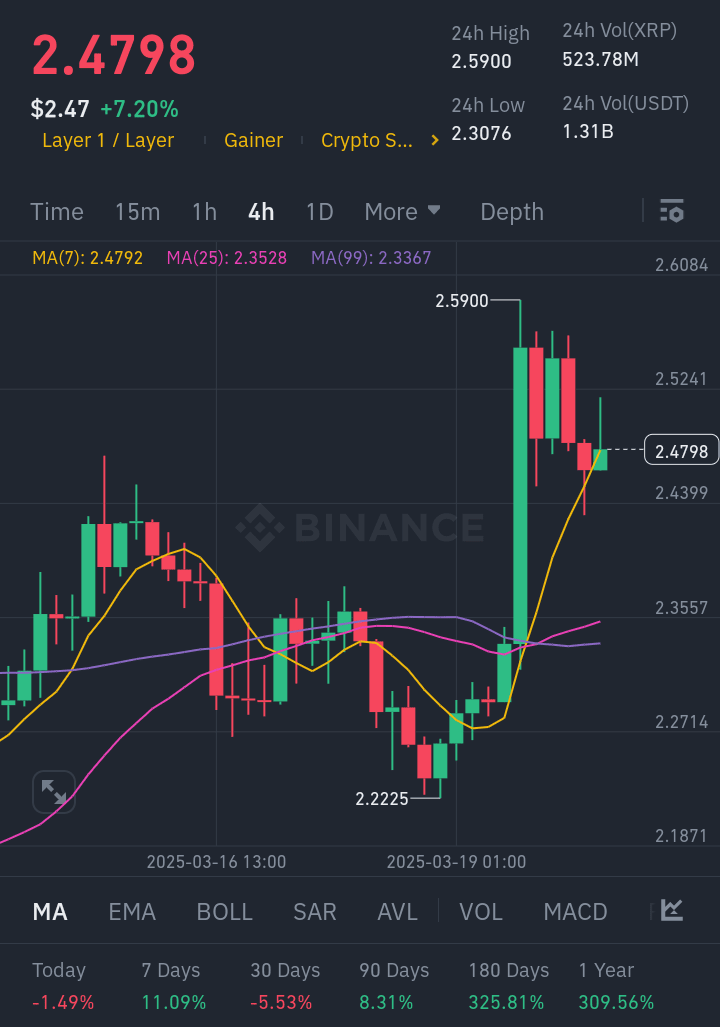Viewport: 720px width, 1027px height.
Task: Open the Depth chart tab
Action: pyautogui.click(x=512, y=212)
